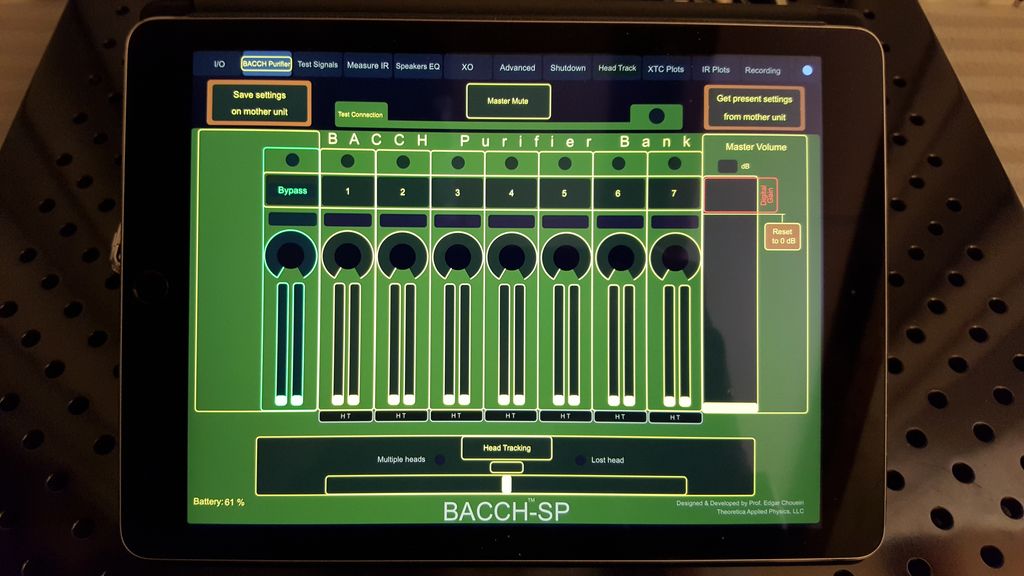Toggle HT under filter 2
Viewport: 1024px width, 576px height.
(x=400, y=416)
